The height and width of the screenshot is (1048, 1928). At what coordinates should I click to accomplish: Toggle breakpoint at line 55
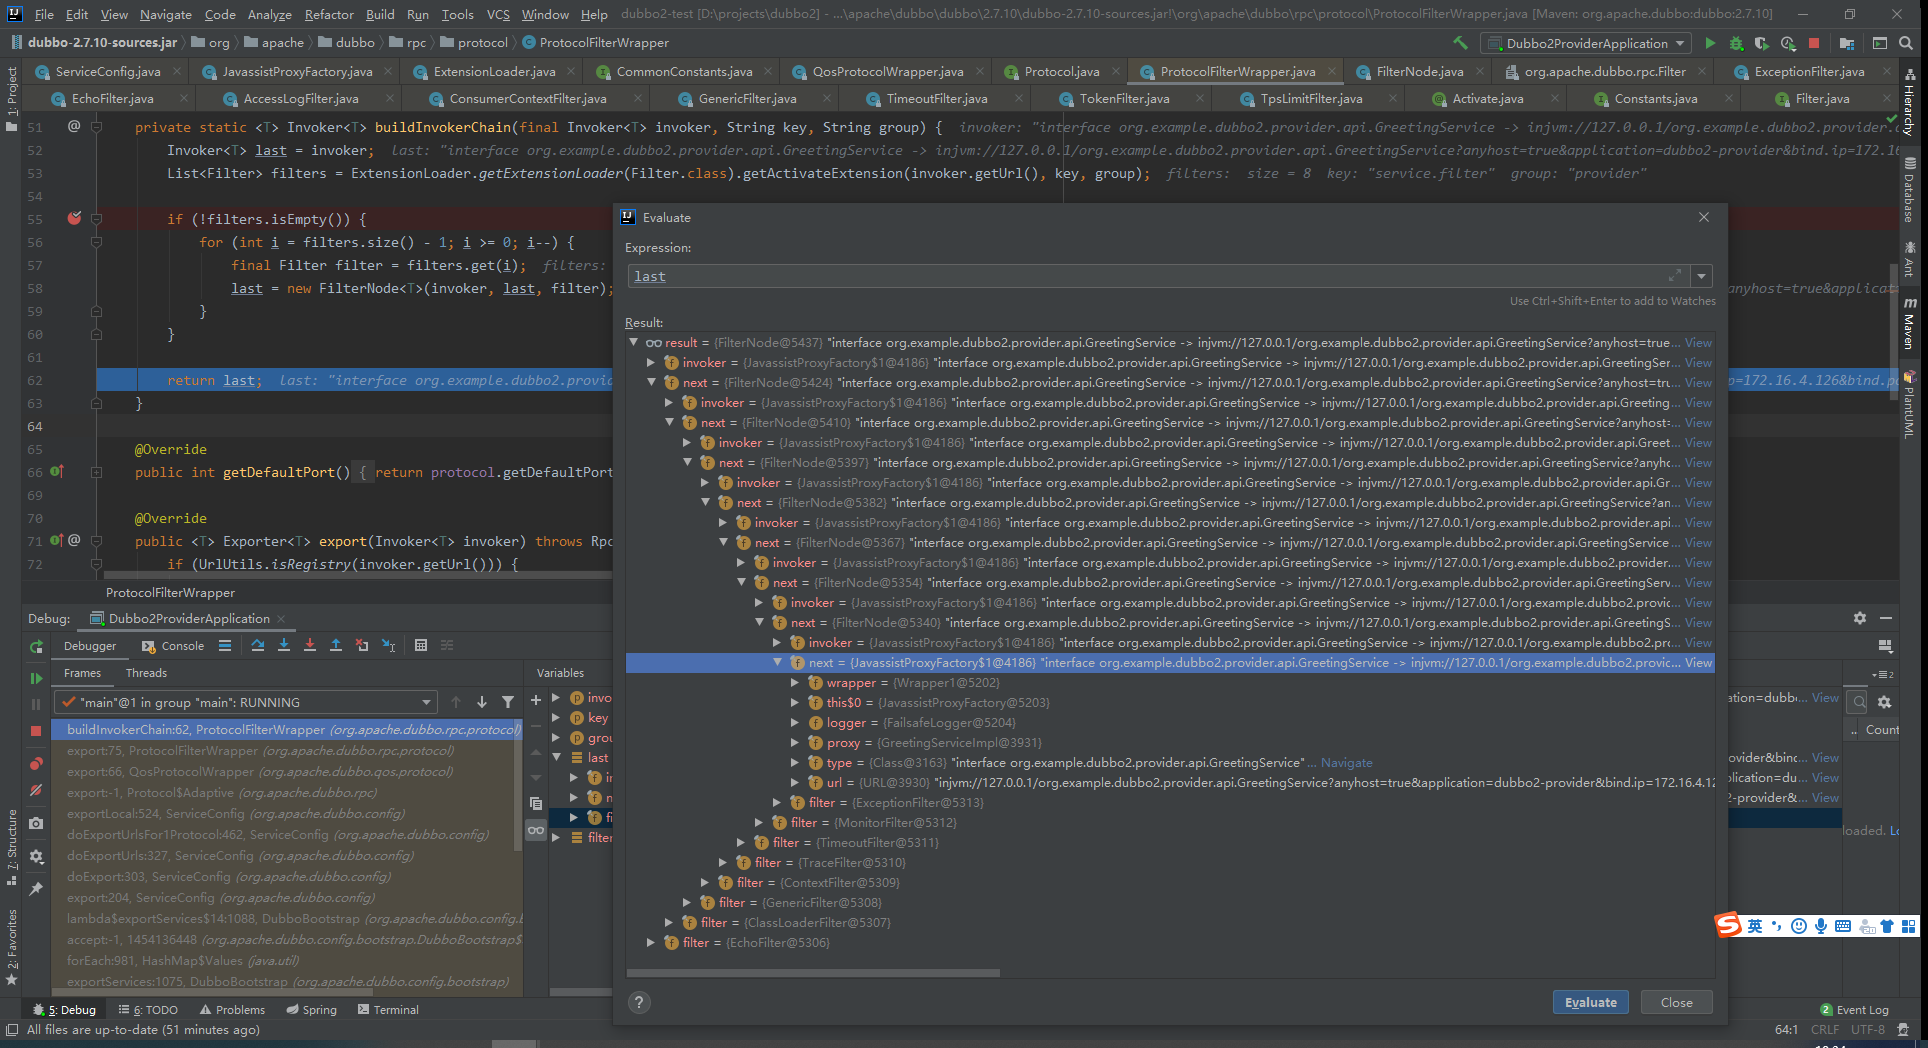[x=74, y=218]
